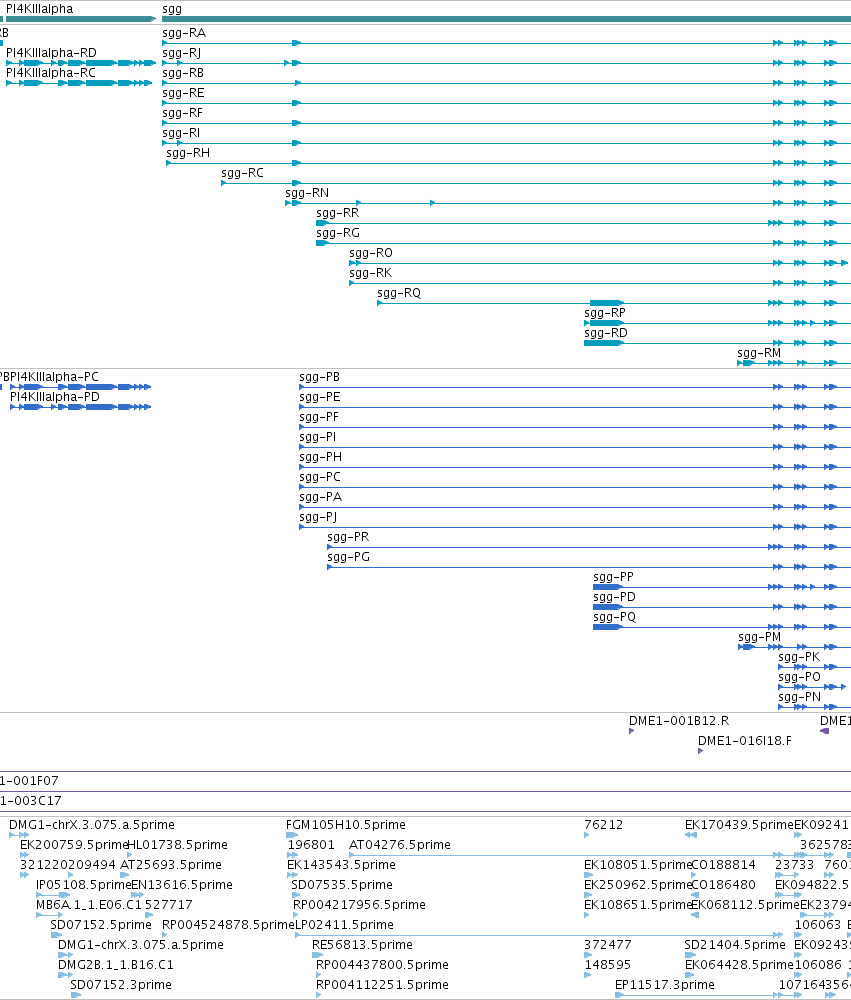
Task: Select transcript sgg-RF
Action: click(x=182, y=113)
